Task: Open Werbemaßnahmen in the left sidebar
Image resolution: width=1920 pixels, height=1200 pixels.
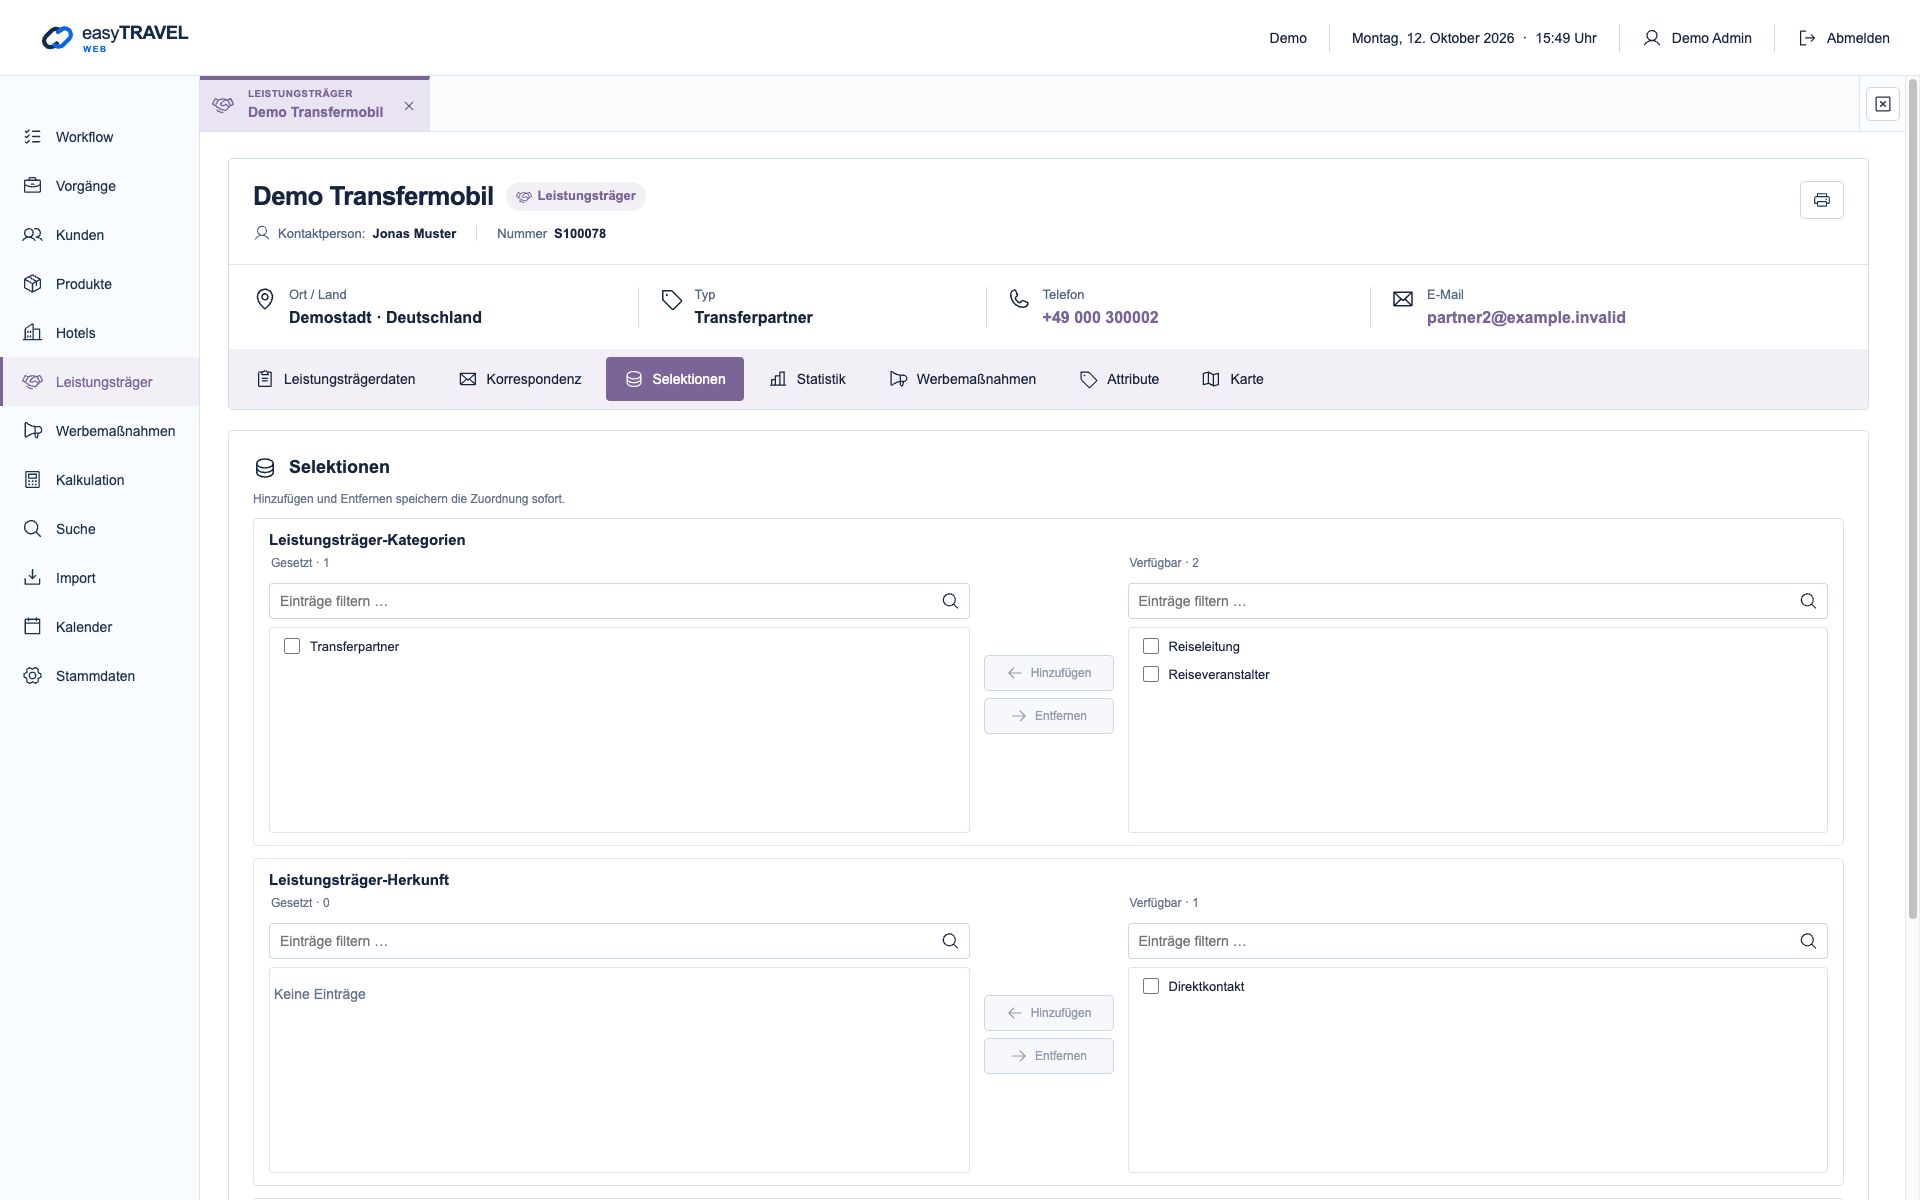Action: [x=100, y=431]
